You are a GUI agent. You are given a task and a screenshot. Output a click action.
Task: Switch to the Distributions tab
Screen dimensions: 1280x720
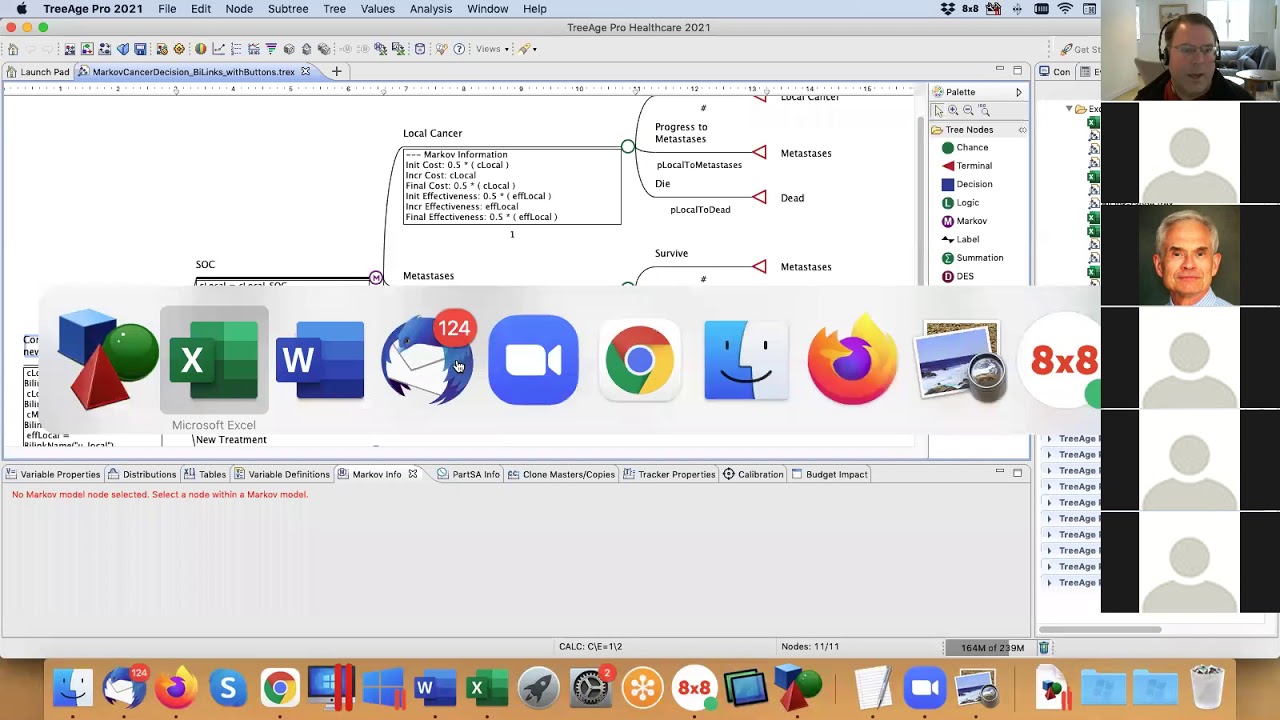142,474
